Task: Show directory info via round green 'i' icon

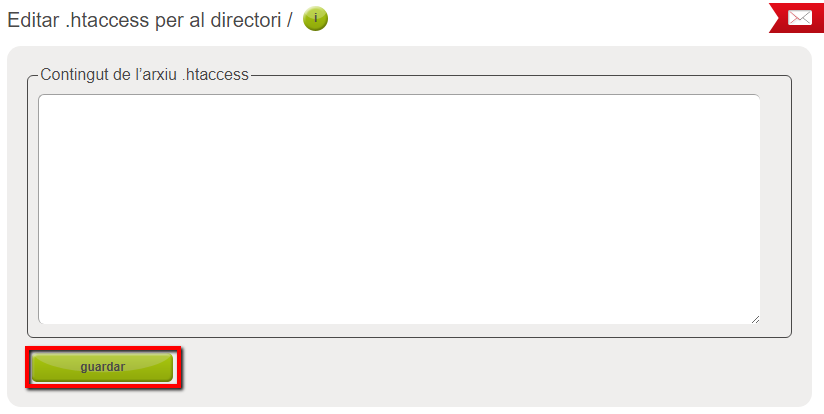Action: 315,19
